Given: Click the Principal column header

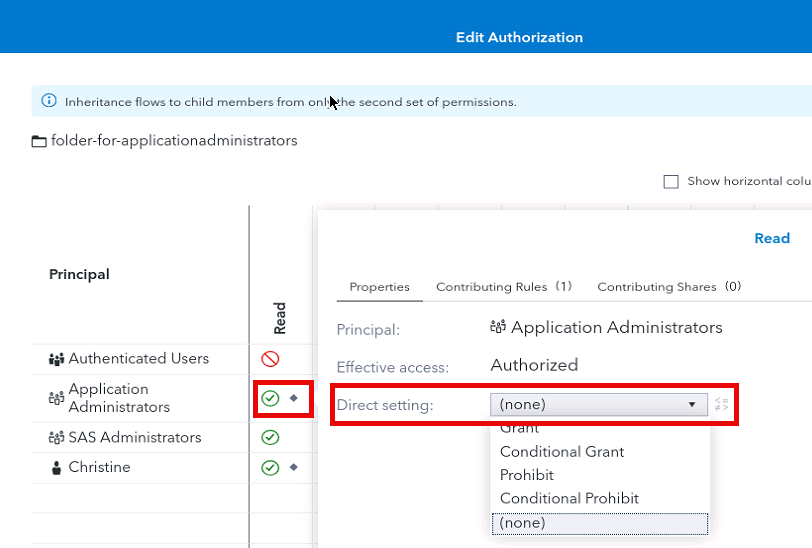Looking at the screenshot, I should [79, 274].
